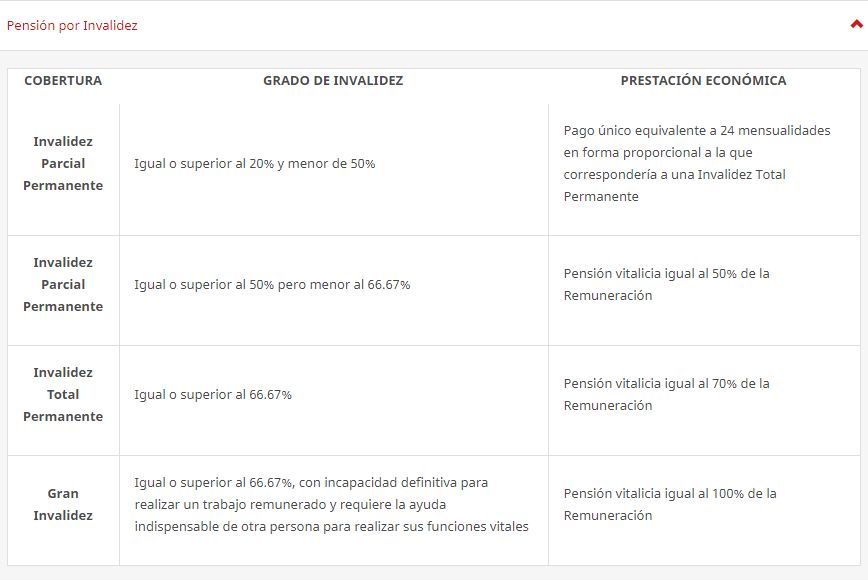Image resolution: width=868 pixels, height=580 pixels.
Task: Click the 100% de la Remuneración pension cell
Action: pyautogui.click(x=669, y=505)
